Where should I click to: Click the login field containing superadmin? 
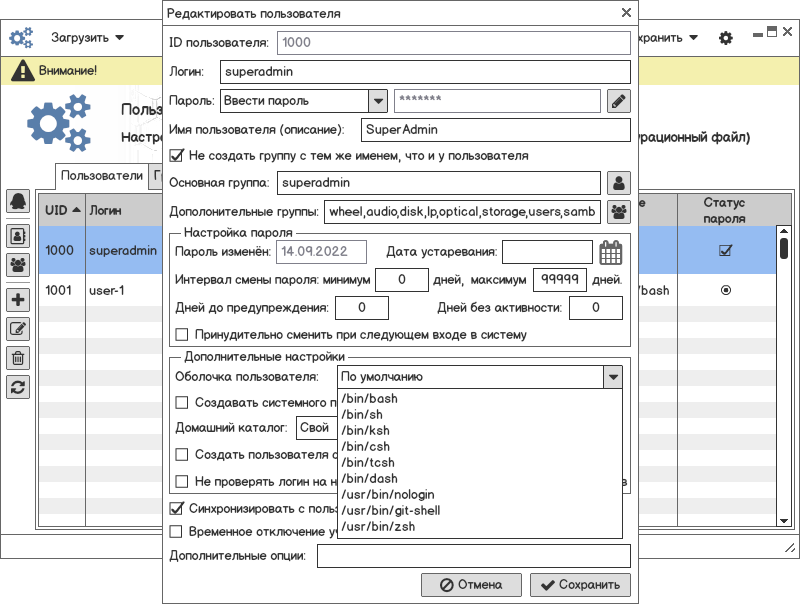(425, 72)
